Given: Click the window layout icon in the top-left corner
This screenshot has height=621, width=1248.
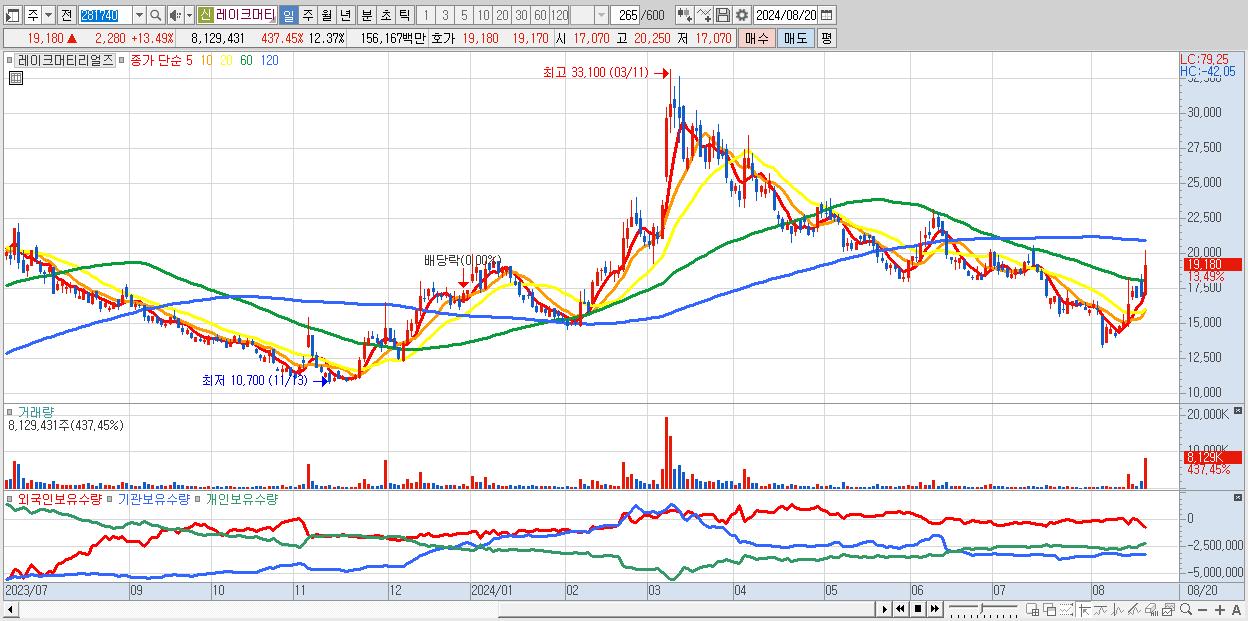Looking at the screenshot, I should click(x=11, y=15).
